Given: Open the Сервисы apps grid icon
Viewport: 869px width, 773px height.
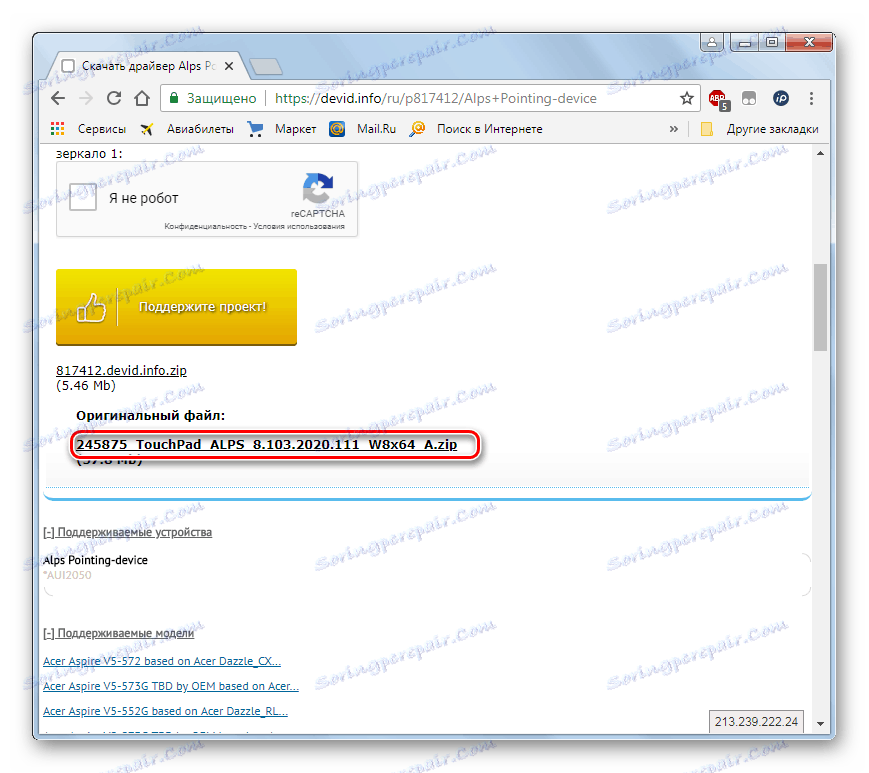Looking at the screenshot, I should tap(58, 129).
